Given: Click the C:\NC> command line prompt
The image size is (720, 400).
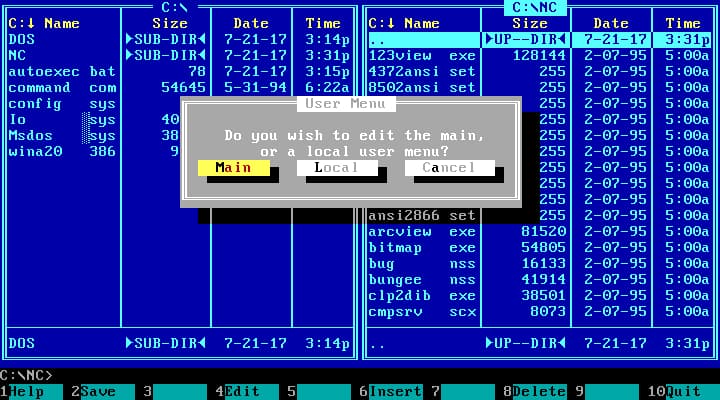Looking at the screenshot, I should click(x=27, y=376).
